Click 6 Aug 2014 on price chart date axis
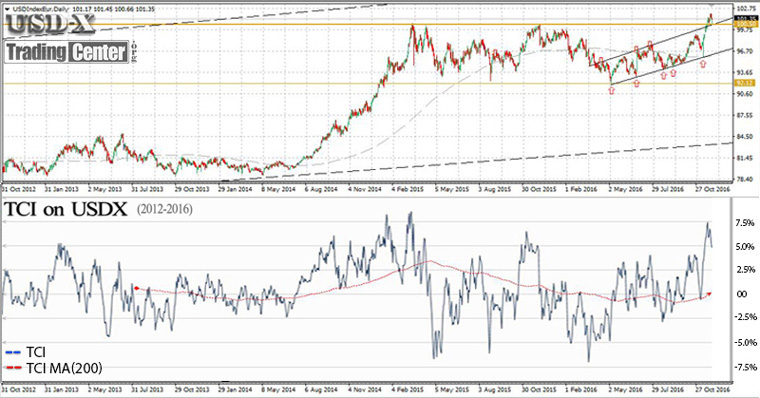Image resolution: width=760 pixels, height=398 pixels. 321,189
